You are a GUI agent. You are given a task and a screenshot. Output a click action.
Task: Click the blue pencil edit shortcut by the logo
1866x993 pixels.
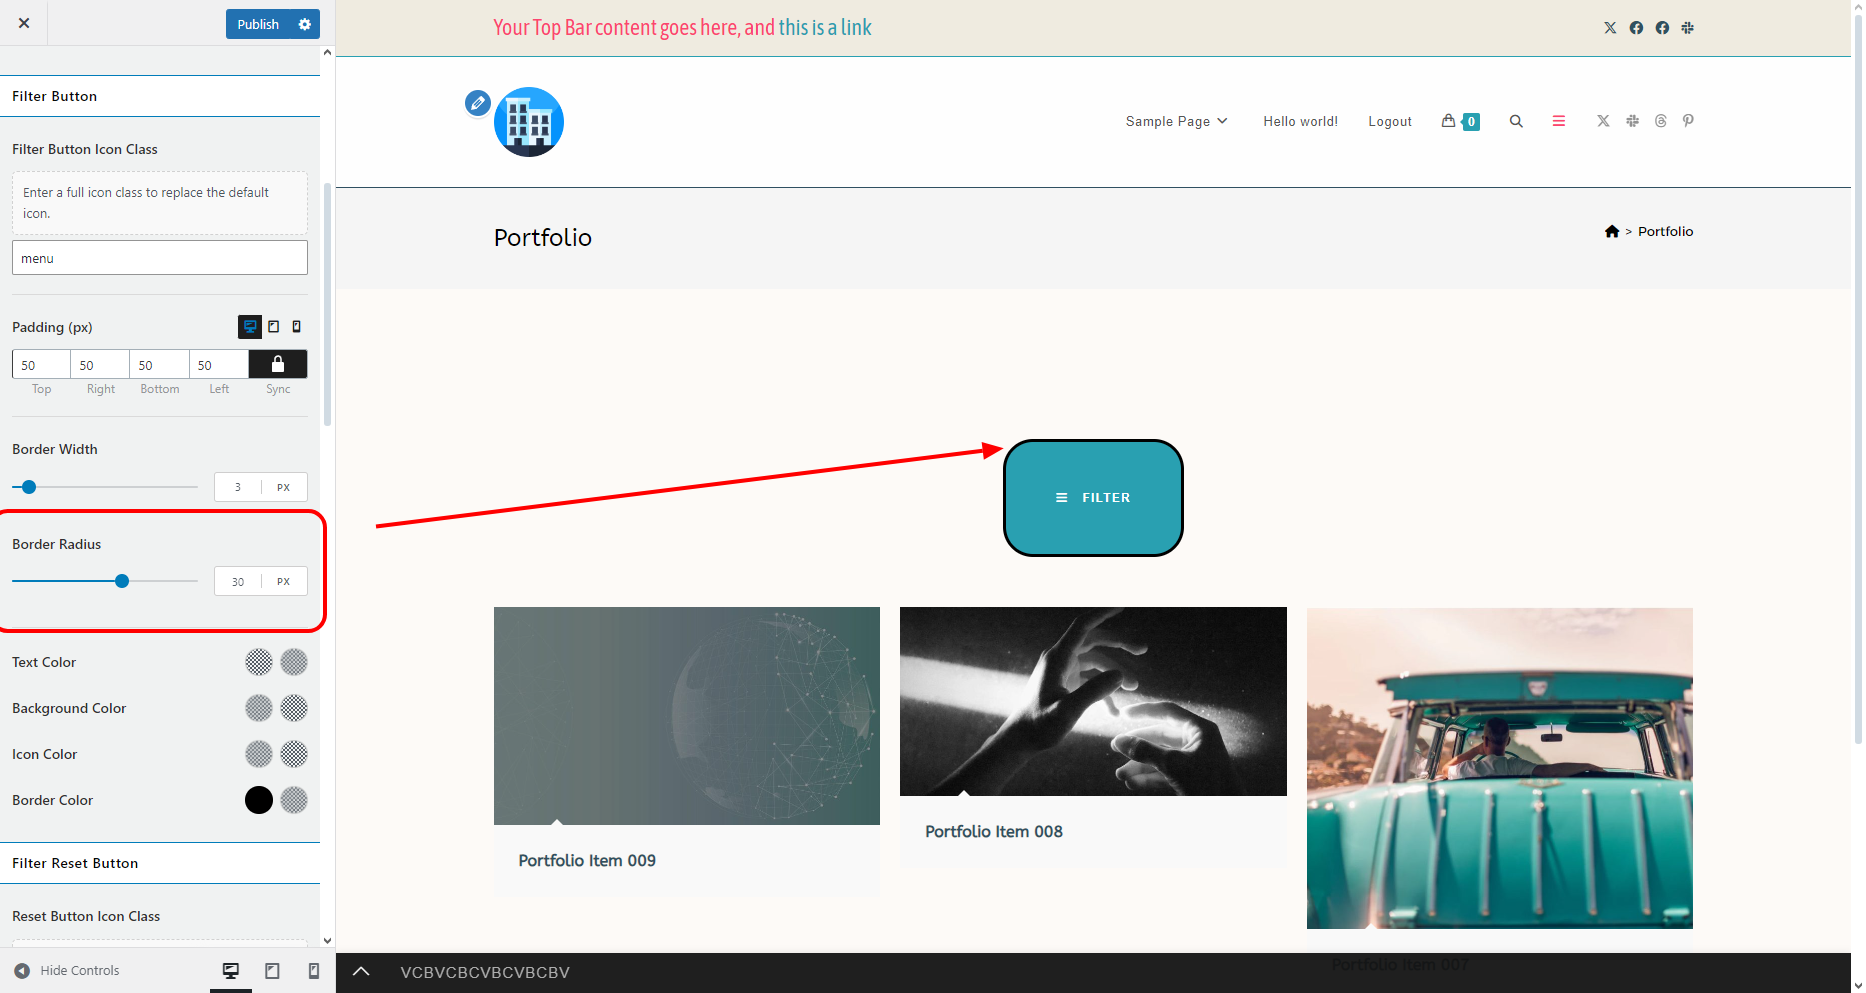tap(478, 103)
